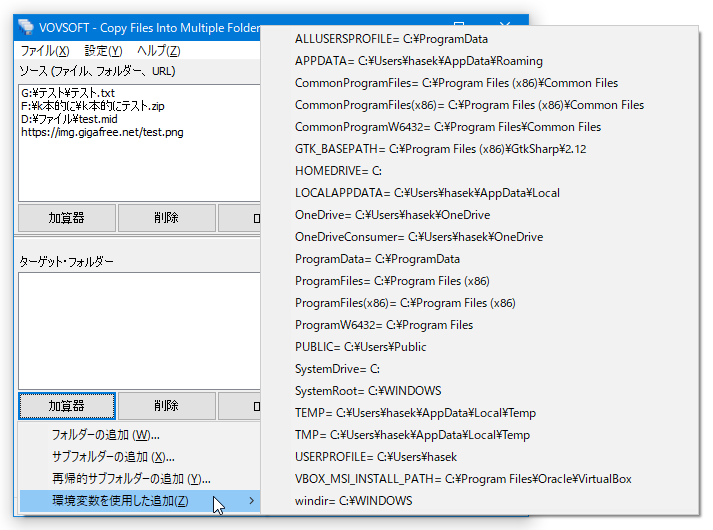Select D:¥ファイル¥test.mid source entry
Screen dimensions: 713x530
[x=69, y=119]
